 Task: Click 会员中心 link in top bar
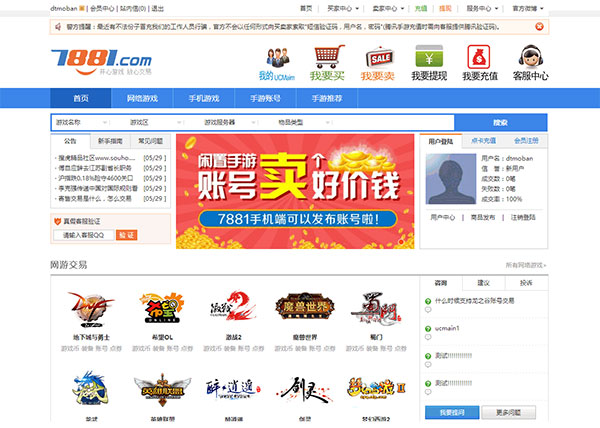pos(102,8)
